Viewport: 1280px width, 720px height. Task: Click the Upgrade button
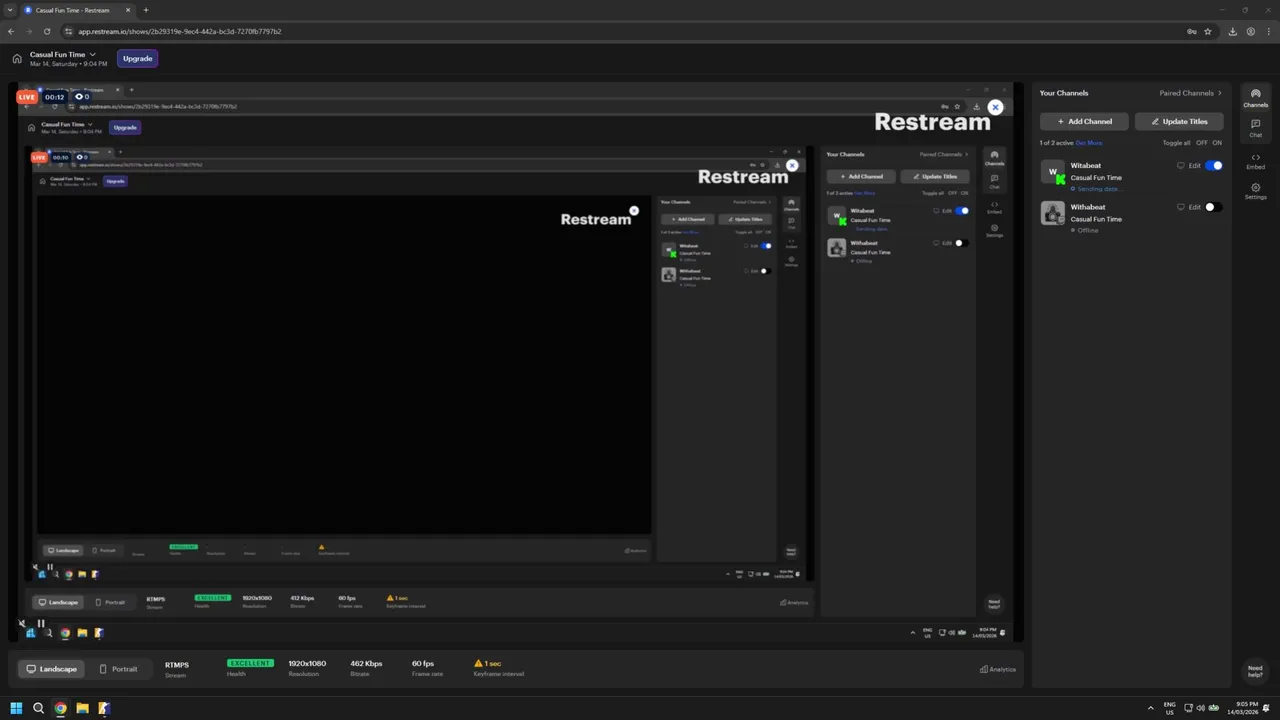click(x=137, y=58)
